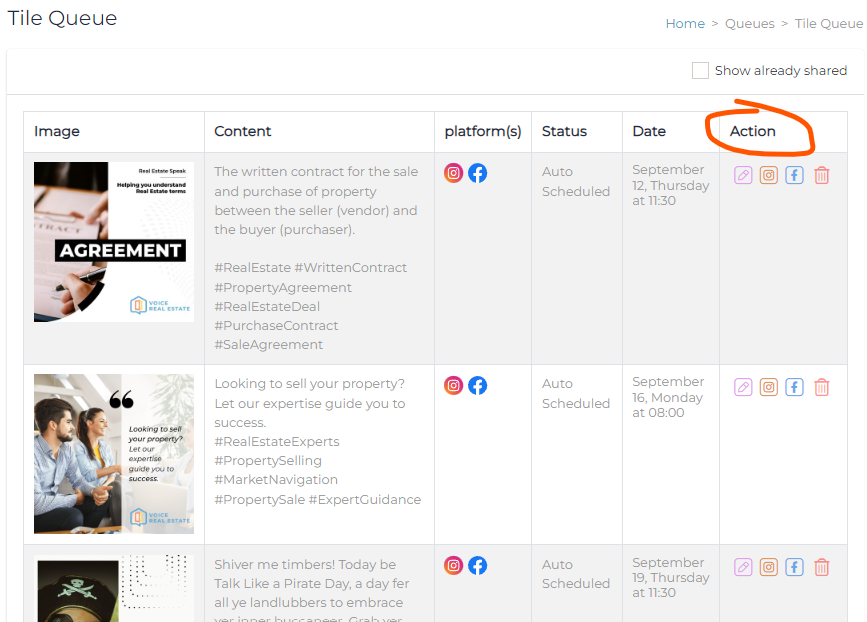The height and width of the screenshot is (622, 867).
Task: Edit the Pirate Day post
Action: pyautogui.click(x=743, y=567)
